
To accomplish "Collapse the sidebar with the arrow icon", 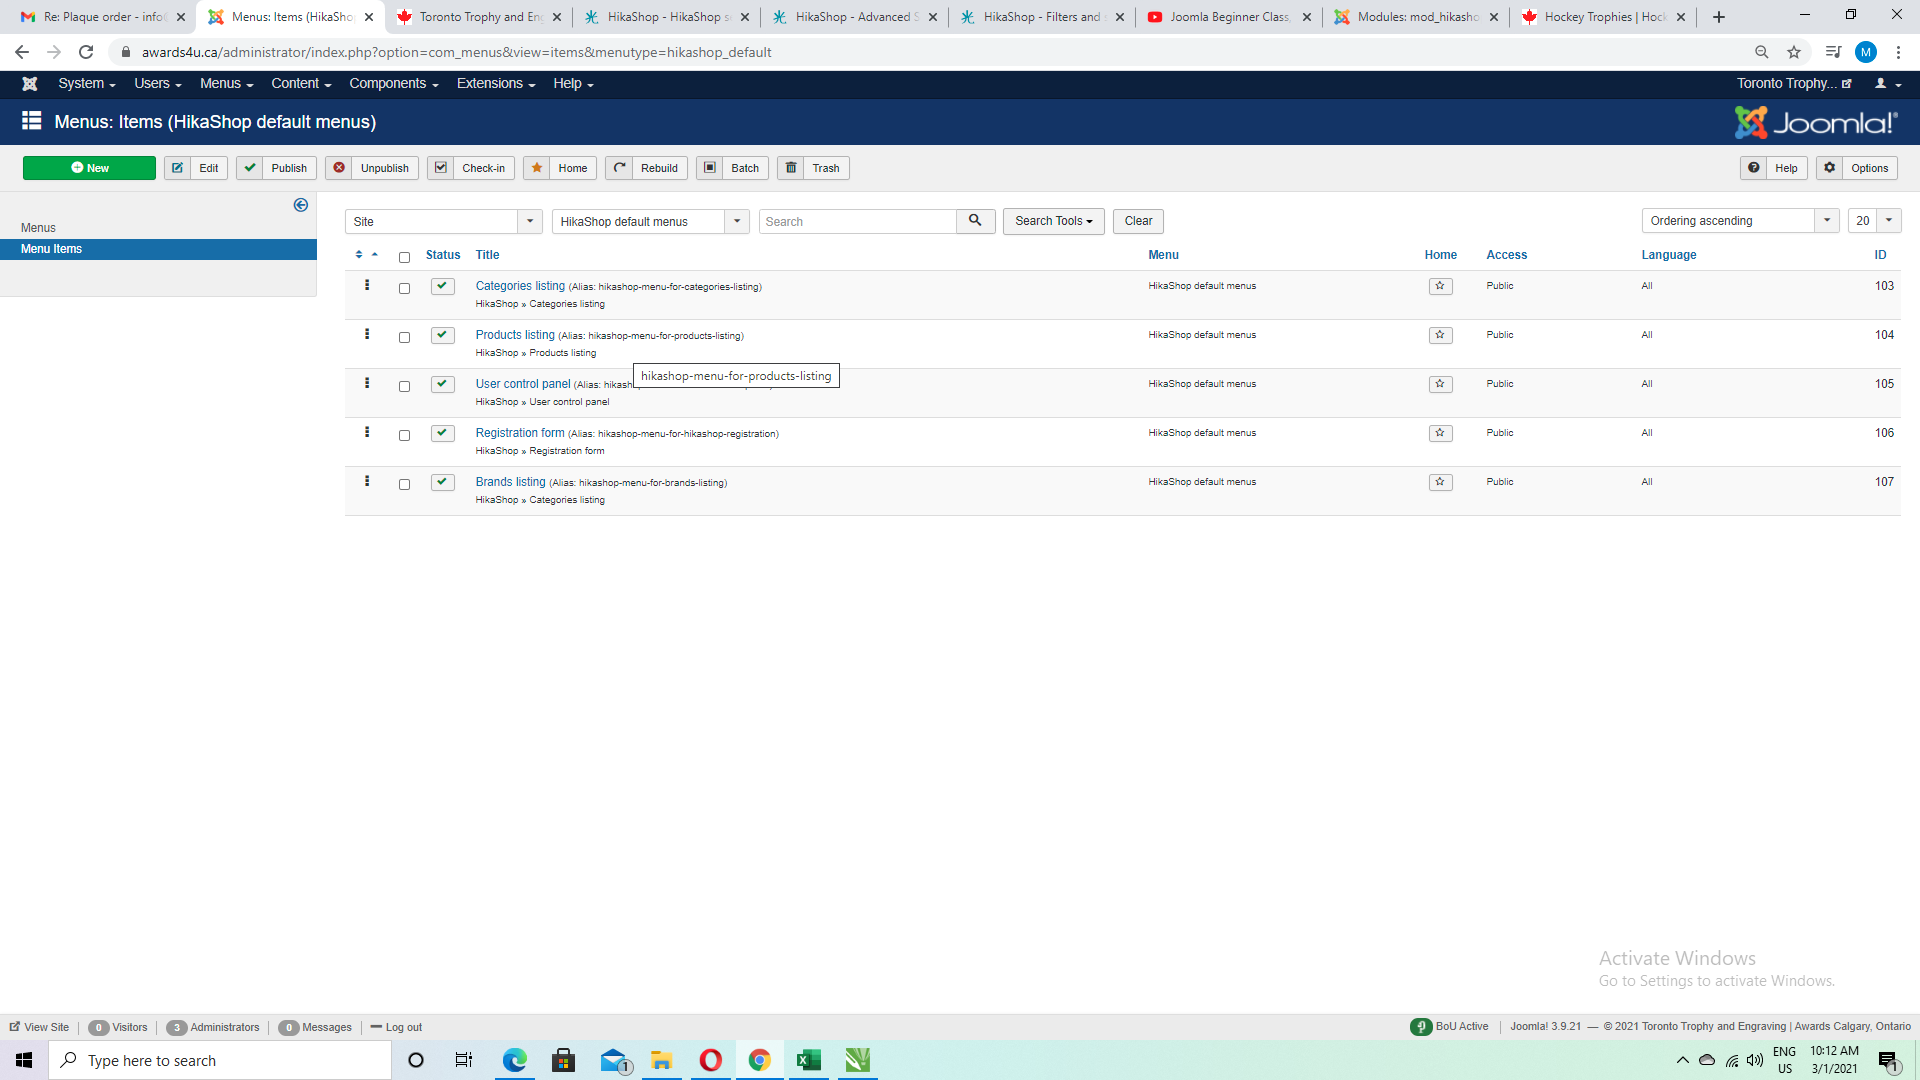I will click(x=300, y=205).
